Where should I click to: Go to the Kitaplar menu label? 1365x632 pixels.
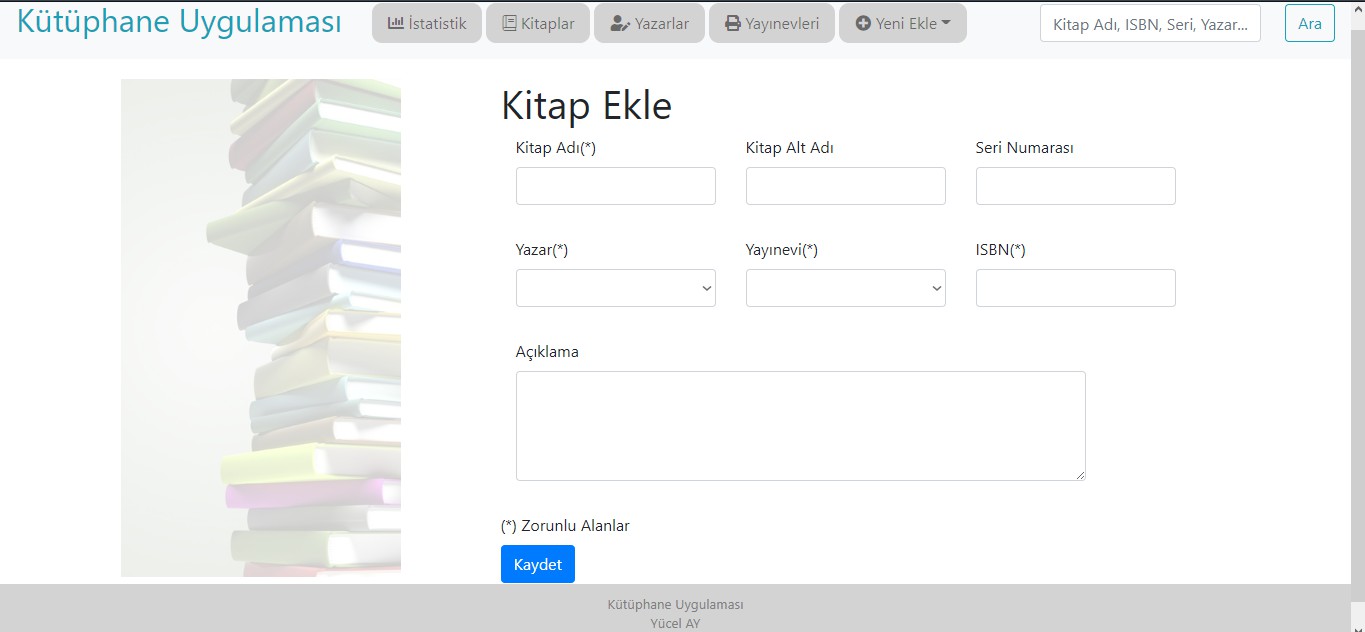(x=547, y=23)
